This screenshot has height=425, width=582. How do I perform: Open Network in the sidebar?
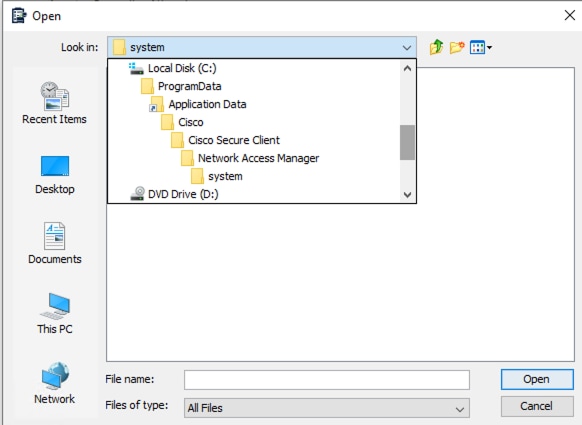[x=55, y=383]
